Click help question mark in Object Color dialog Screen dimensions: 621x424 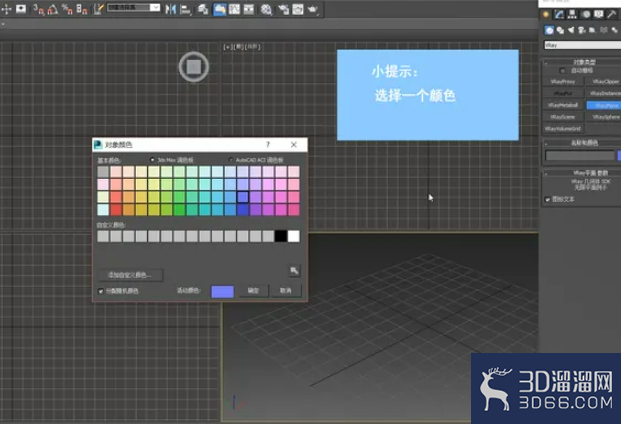point(268,145)
